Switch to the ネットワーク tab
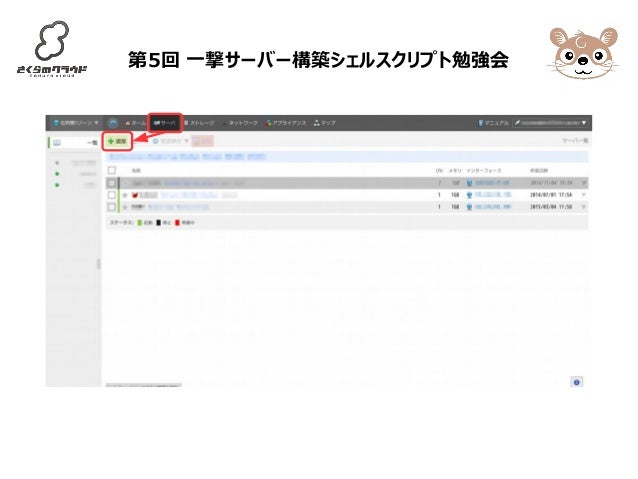This screenshot has height=479, width=638. click(240, 123)
